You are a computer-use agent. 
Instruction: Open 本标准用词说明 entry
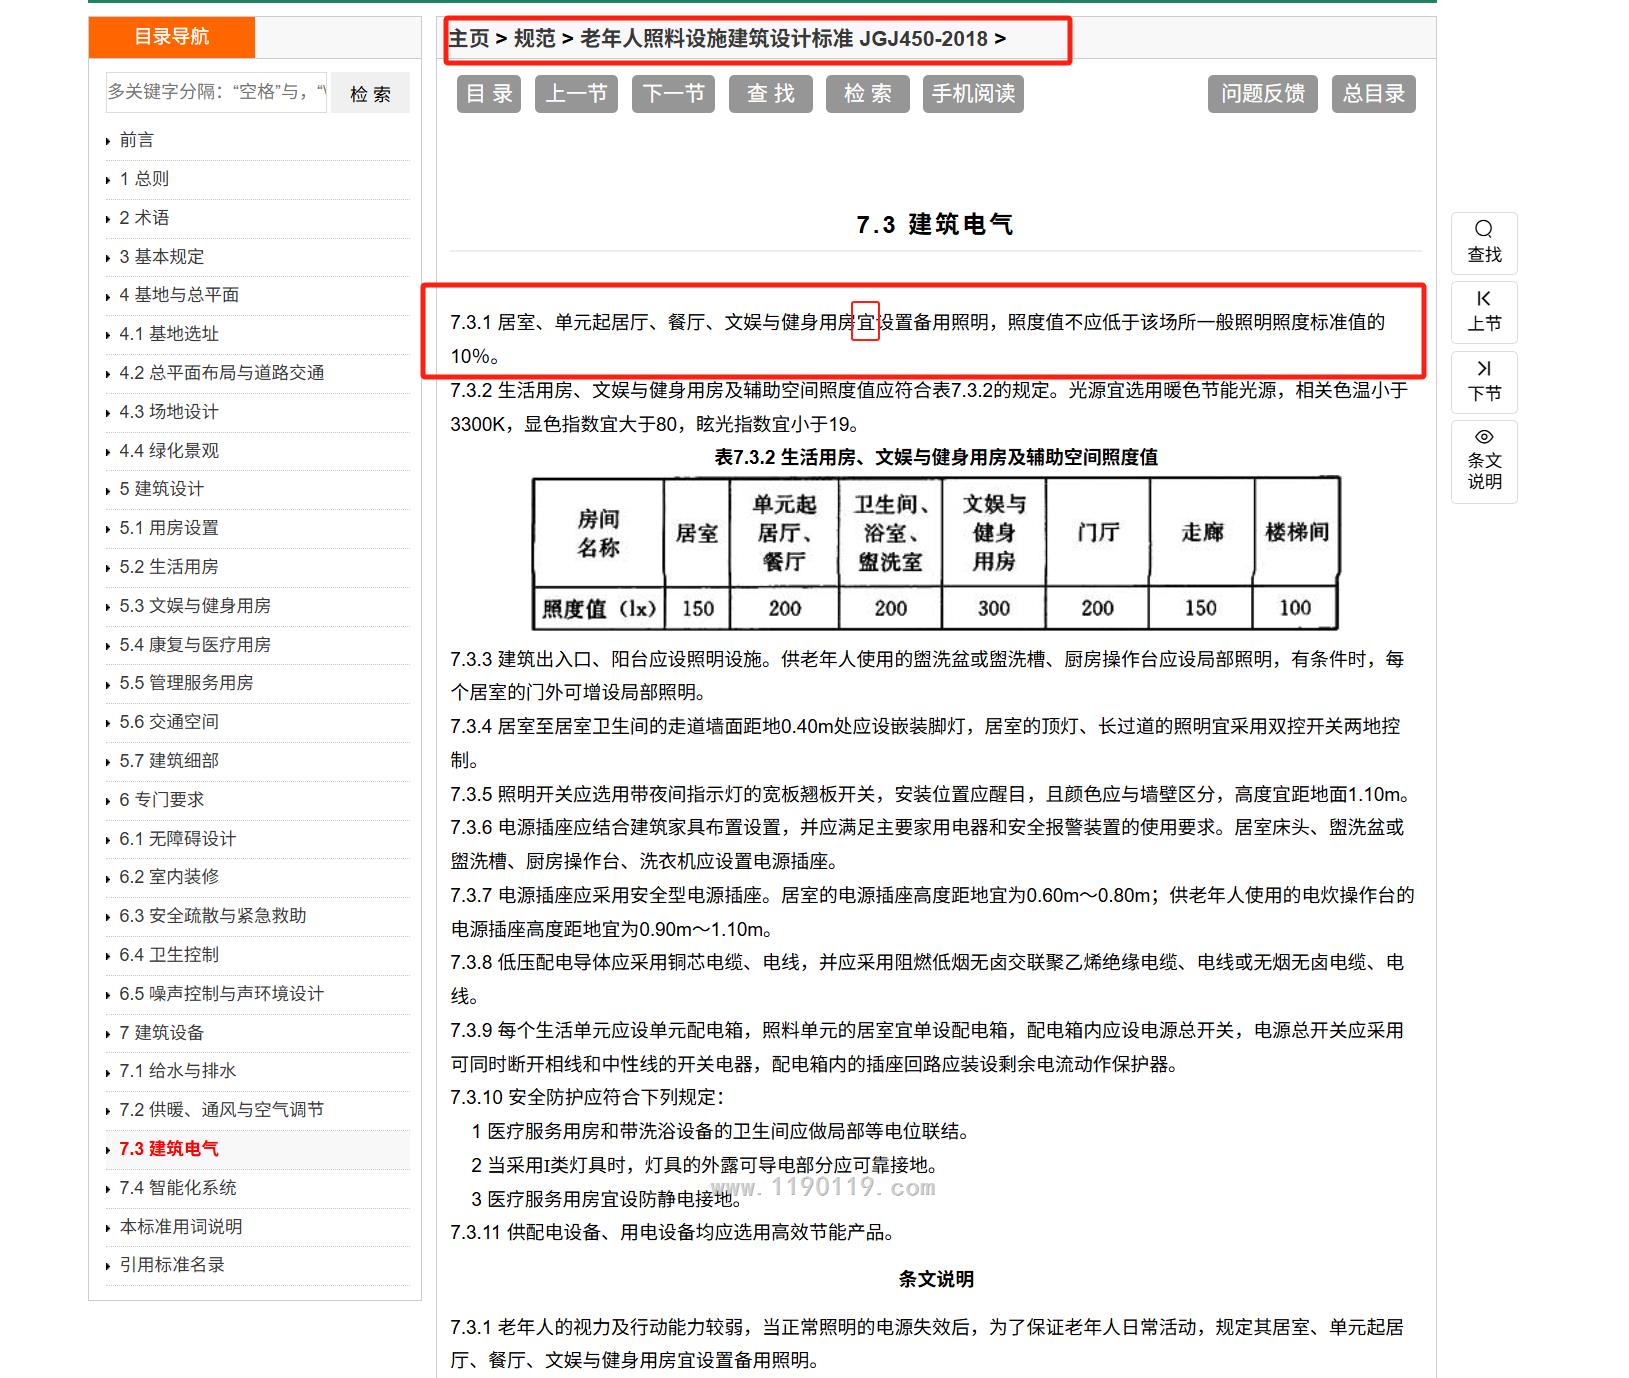coord(181,1227)
